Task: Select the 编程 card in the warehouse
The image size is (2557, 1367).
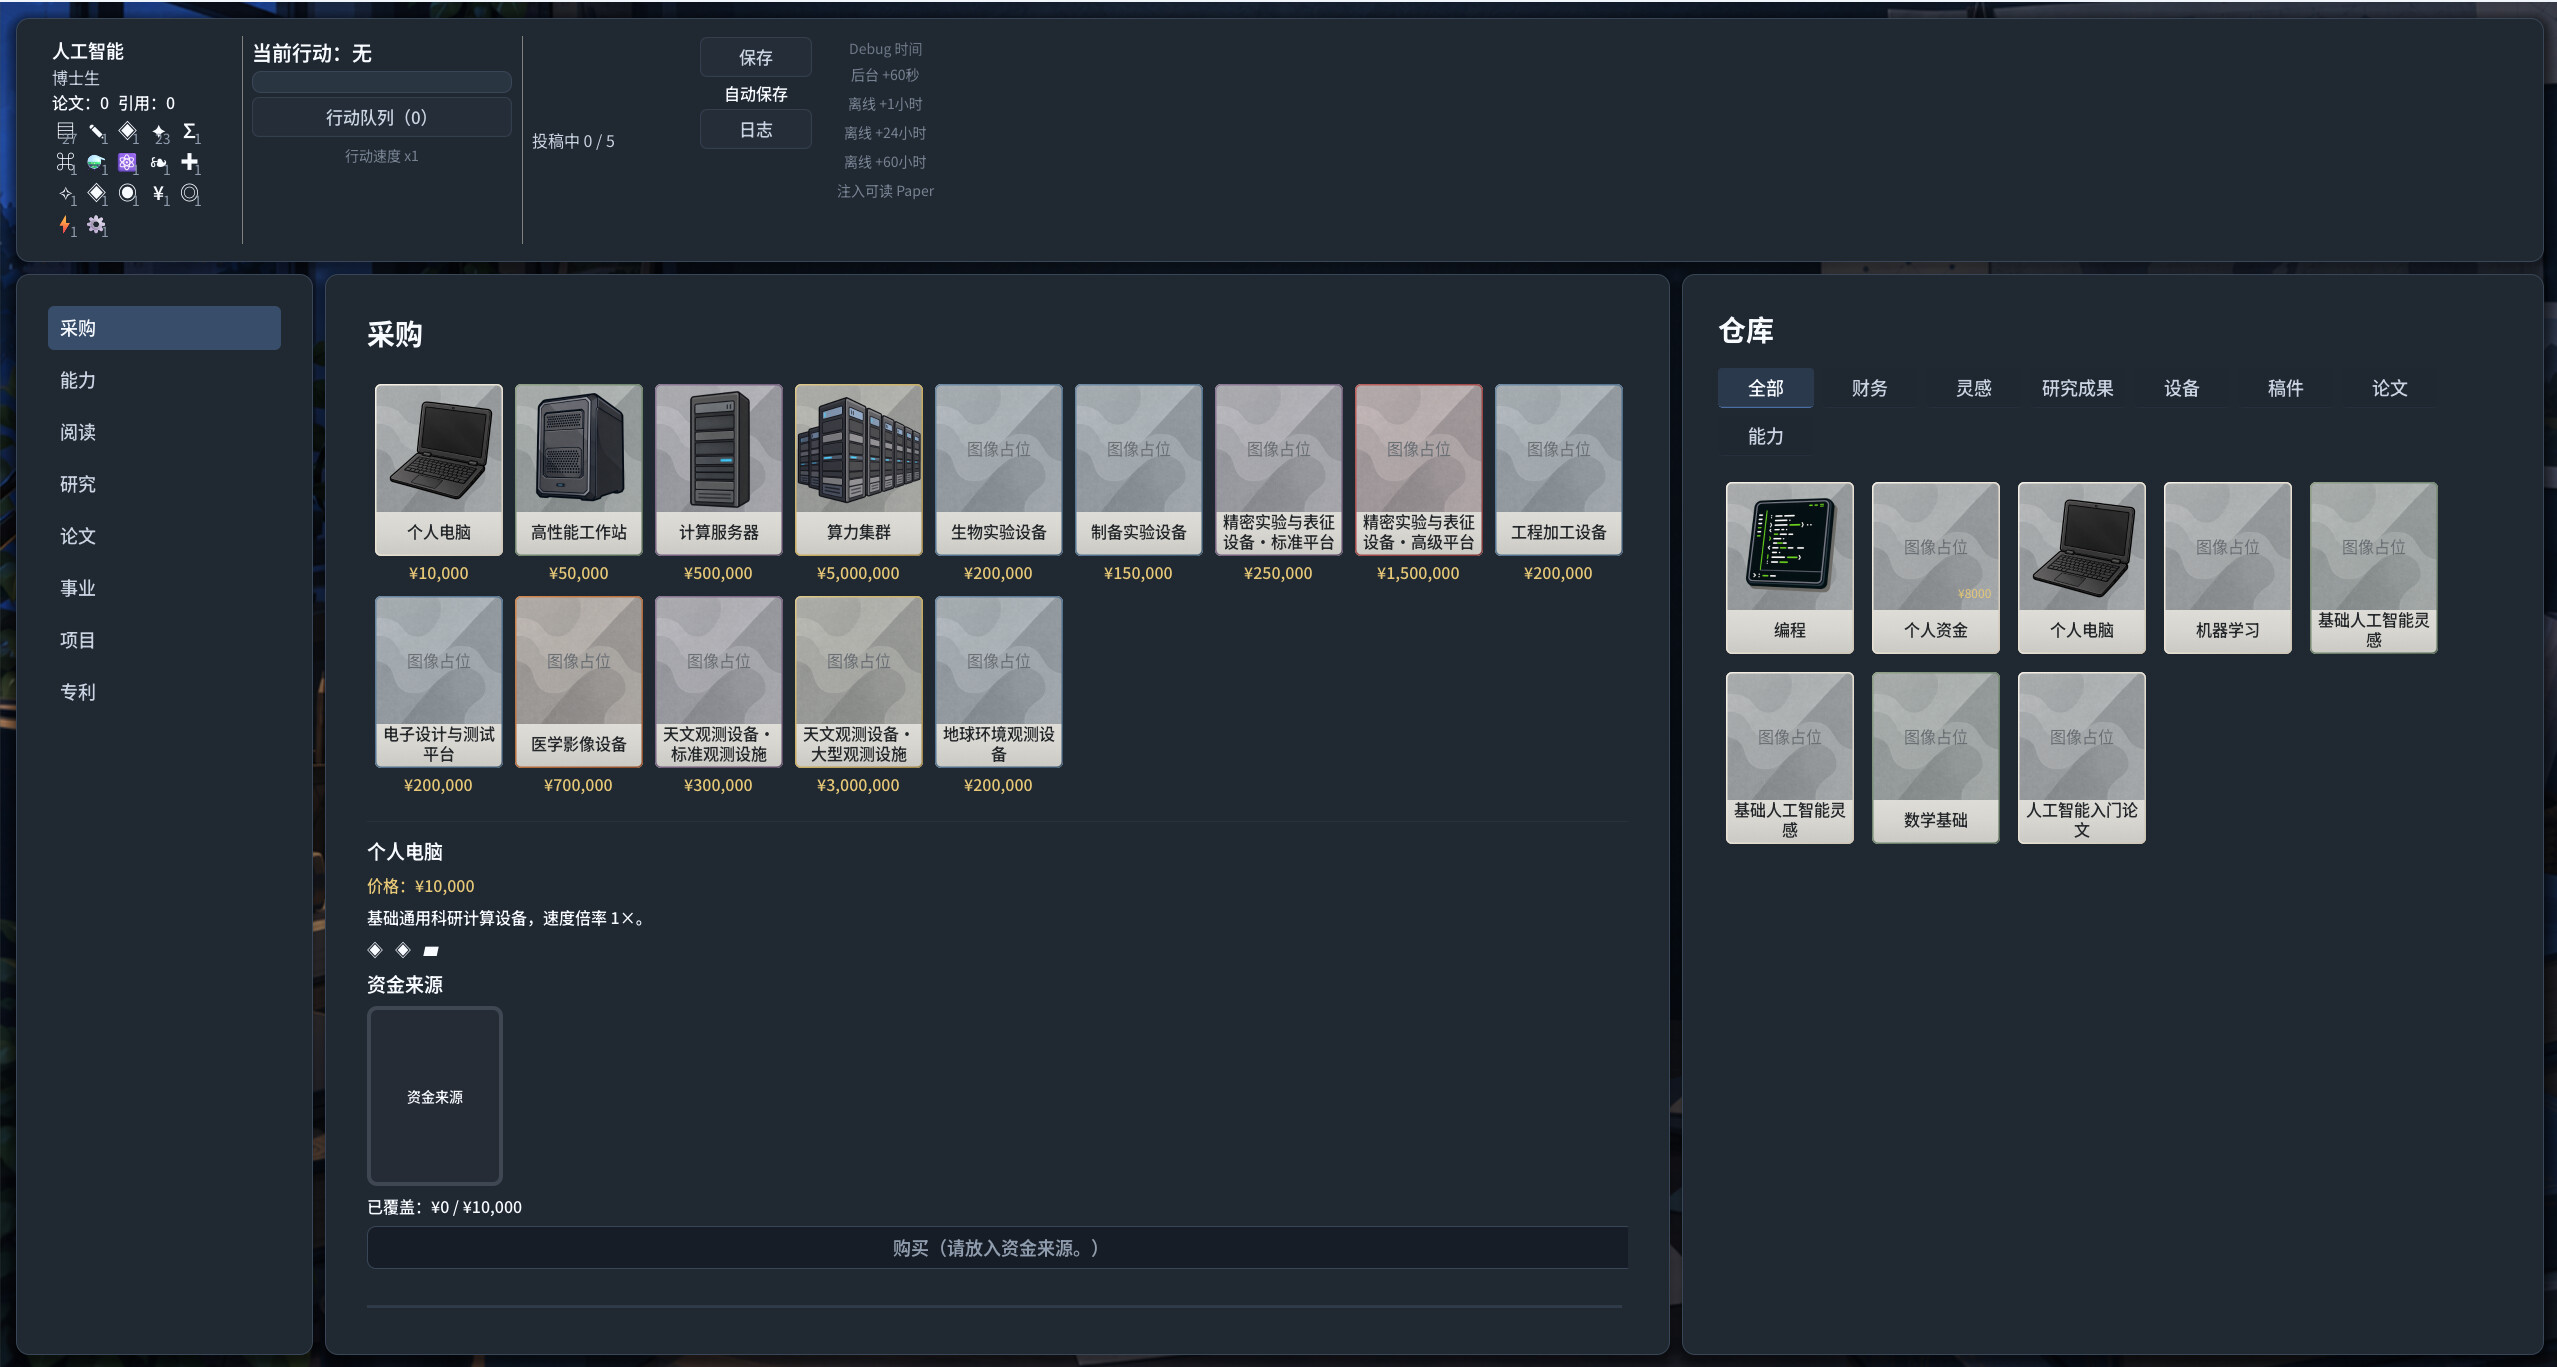Action: (x=1789, y=568)
